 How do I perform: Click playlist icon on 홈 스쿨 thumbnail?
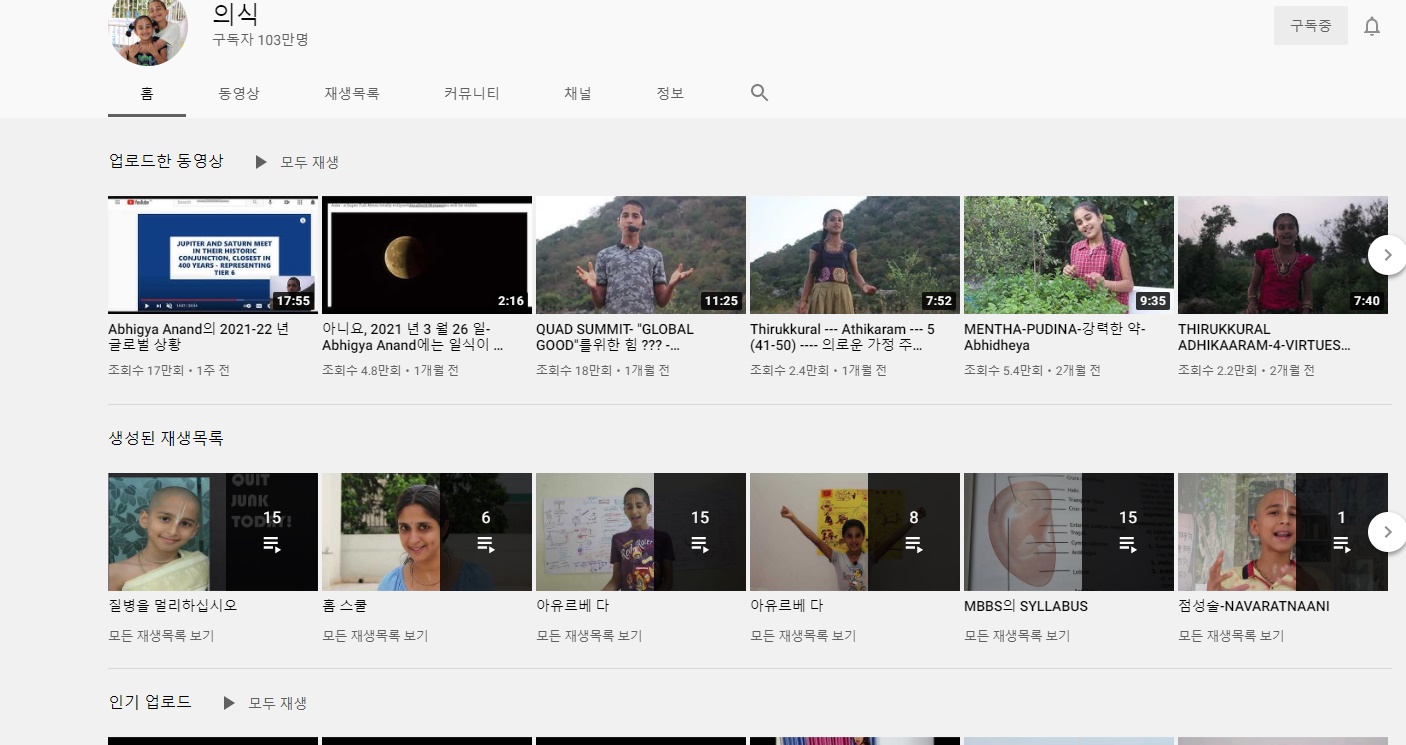coord(485,545)
